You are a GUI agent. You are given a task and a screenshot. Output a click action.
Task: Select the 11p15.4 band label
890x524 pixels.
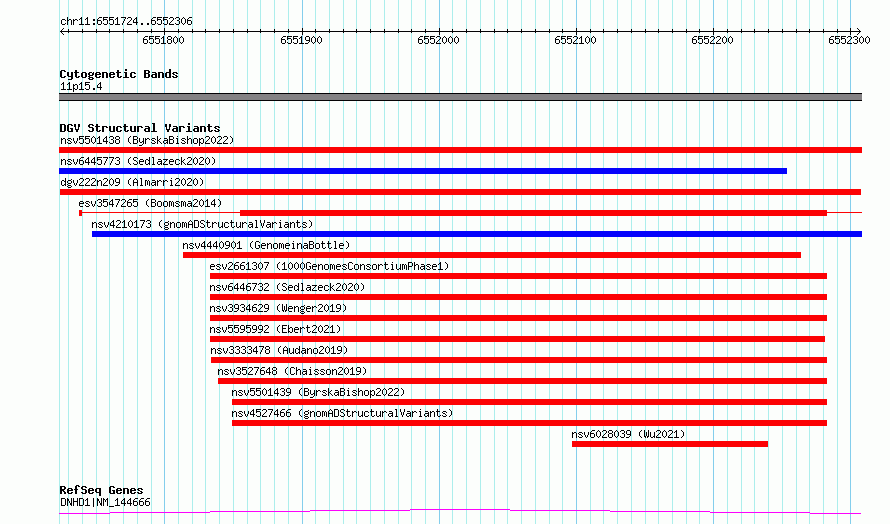[81, 87]
